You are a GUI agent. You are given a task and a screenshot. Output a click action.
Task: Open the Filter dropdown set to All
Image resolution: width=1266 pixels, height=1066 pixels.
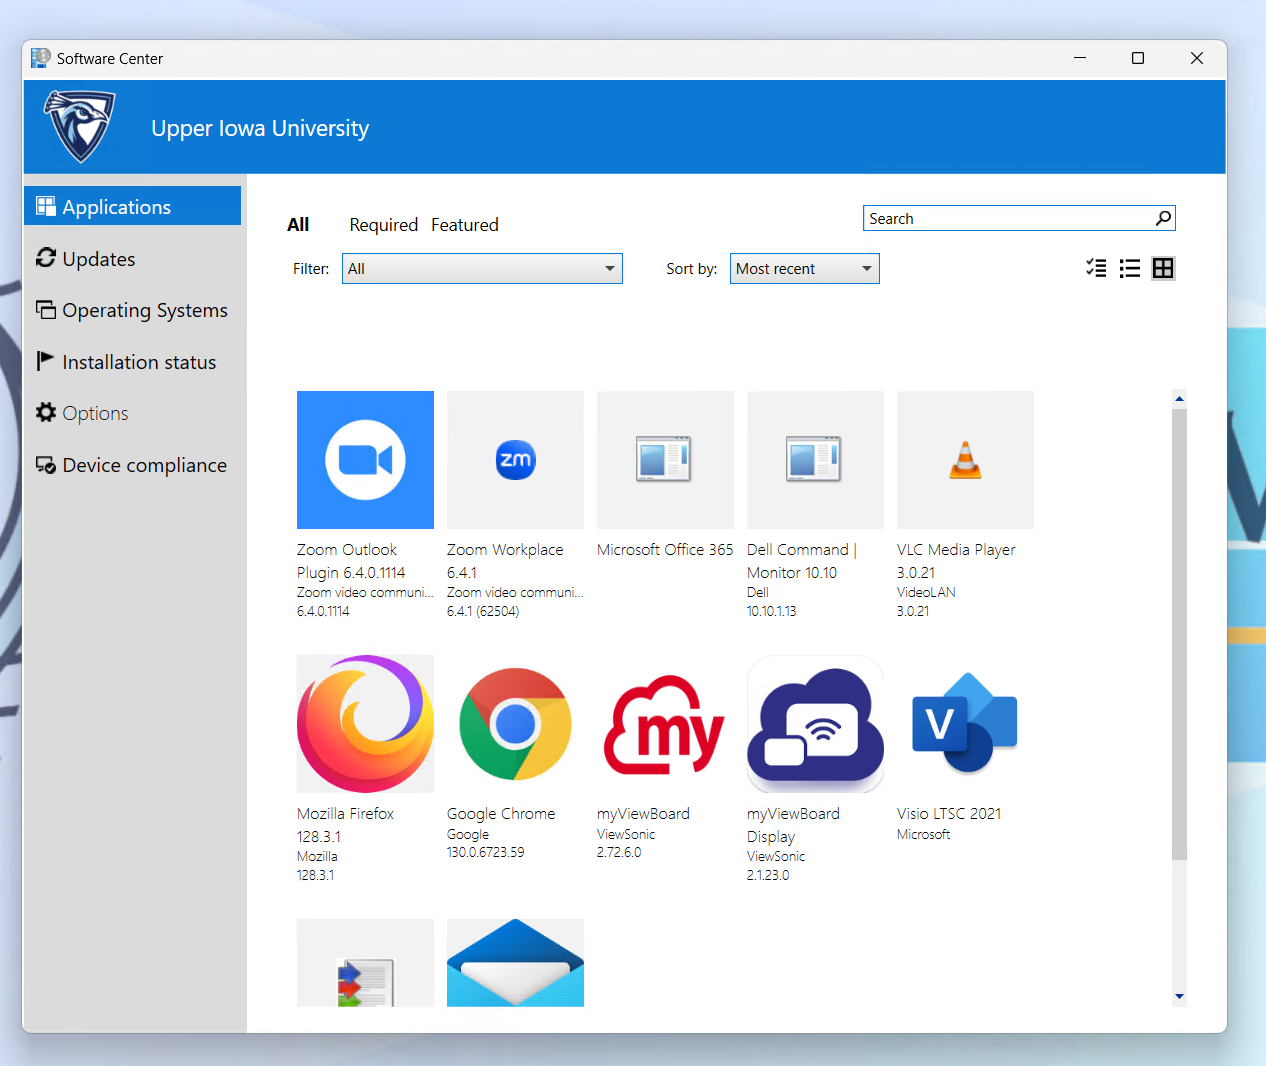[x=482, y=268]
